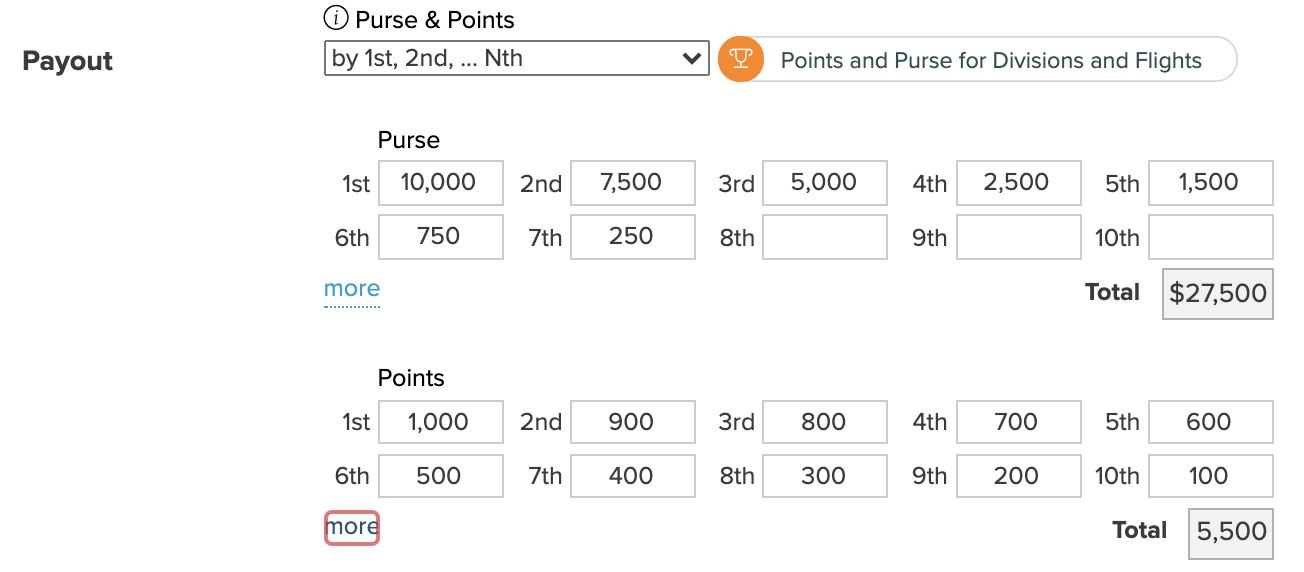
Task: Select the 2nd place Purse field showing 7,500
Action: 633,183
